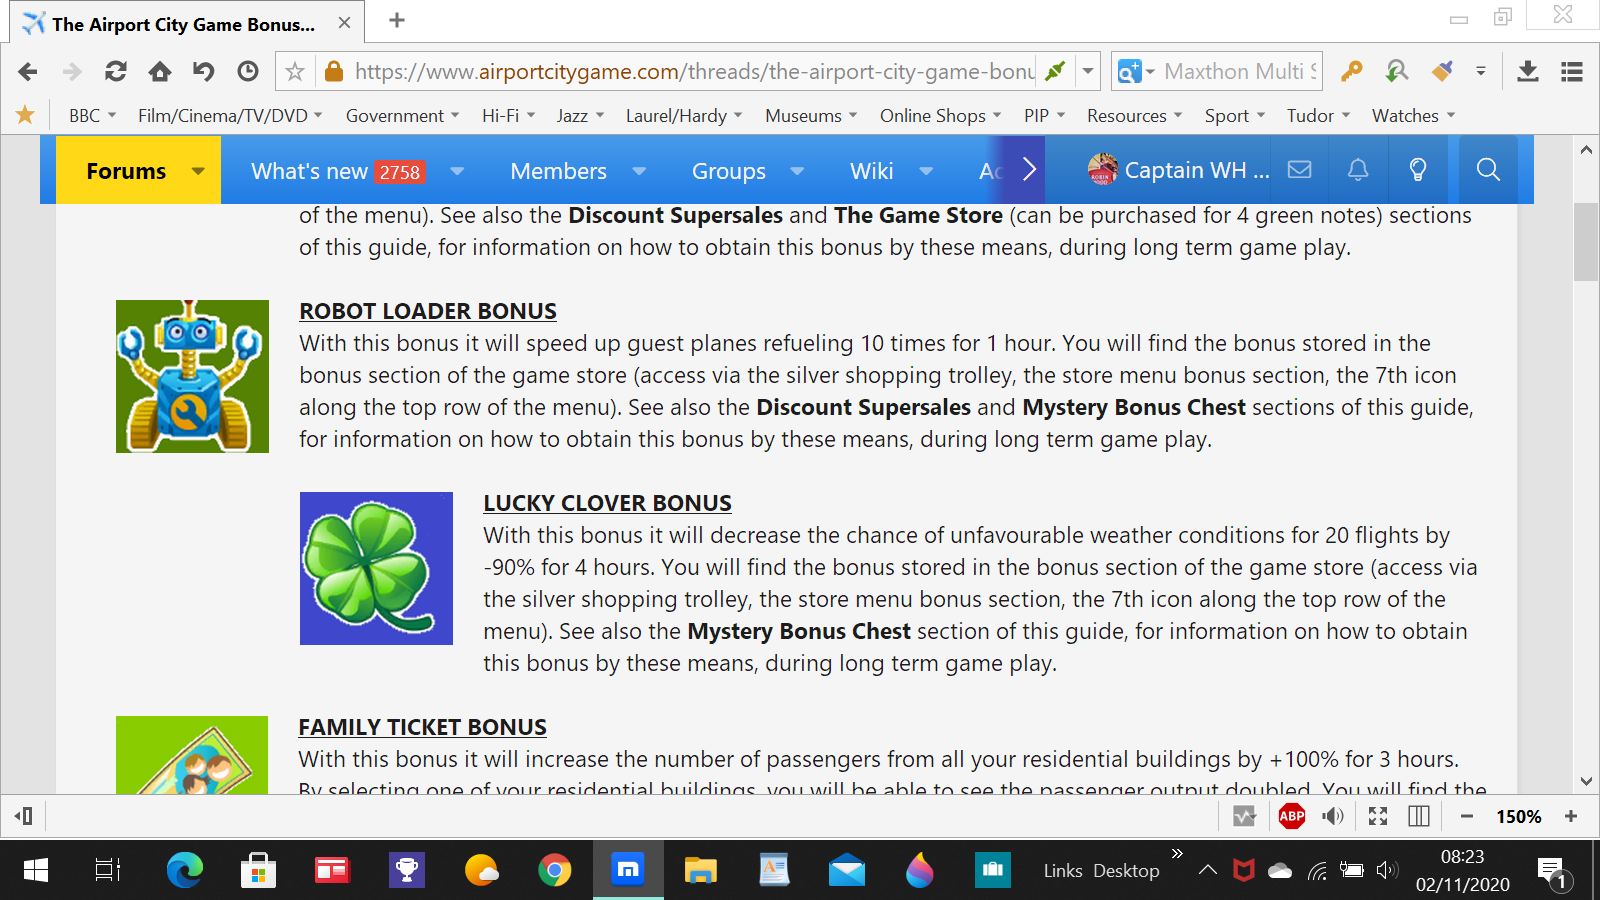Open forum inbox envelope icon
The image size is (1600, 900).
[1299, 170]
